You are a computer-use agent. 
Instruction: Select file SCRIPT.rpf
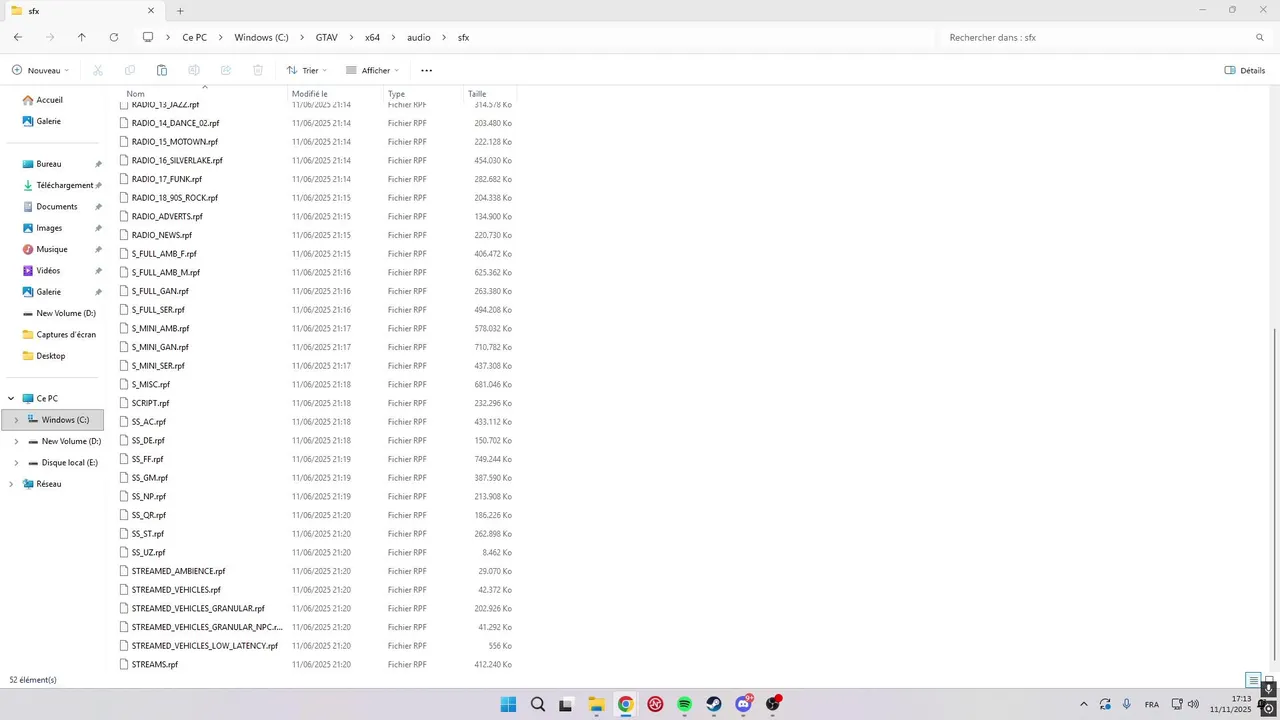(151, 403)
